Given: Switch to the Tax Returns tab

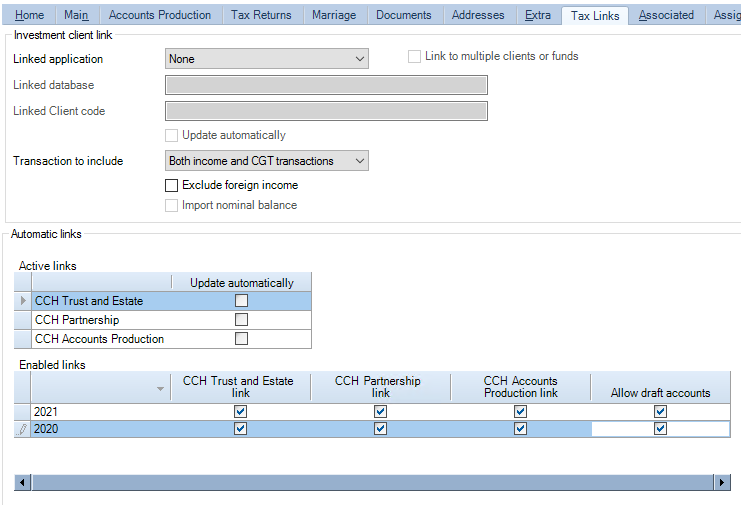Looking at the screenshot, I should tap(261, 15).
